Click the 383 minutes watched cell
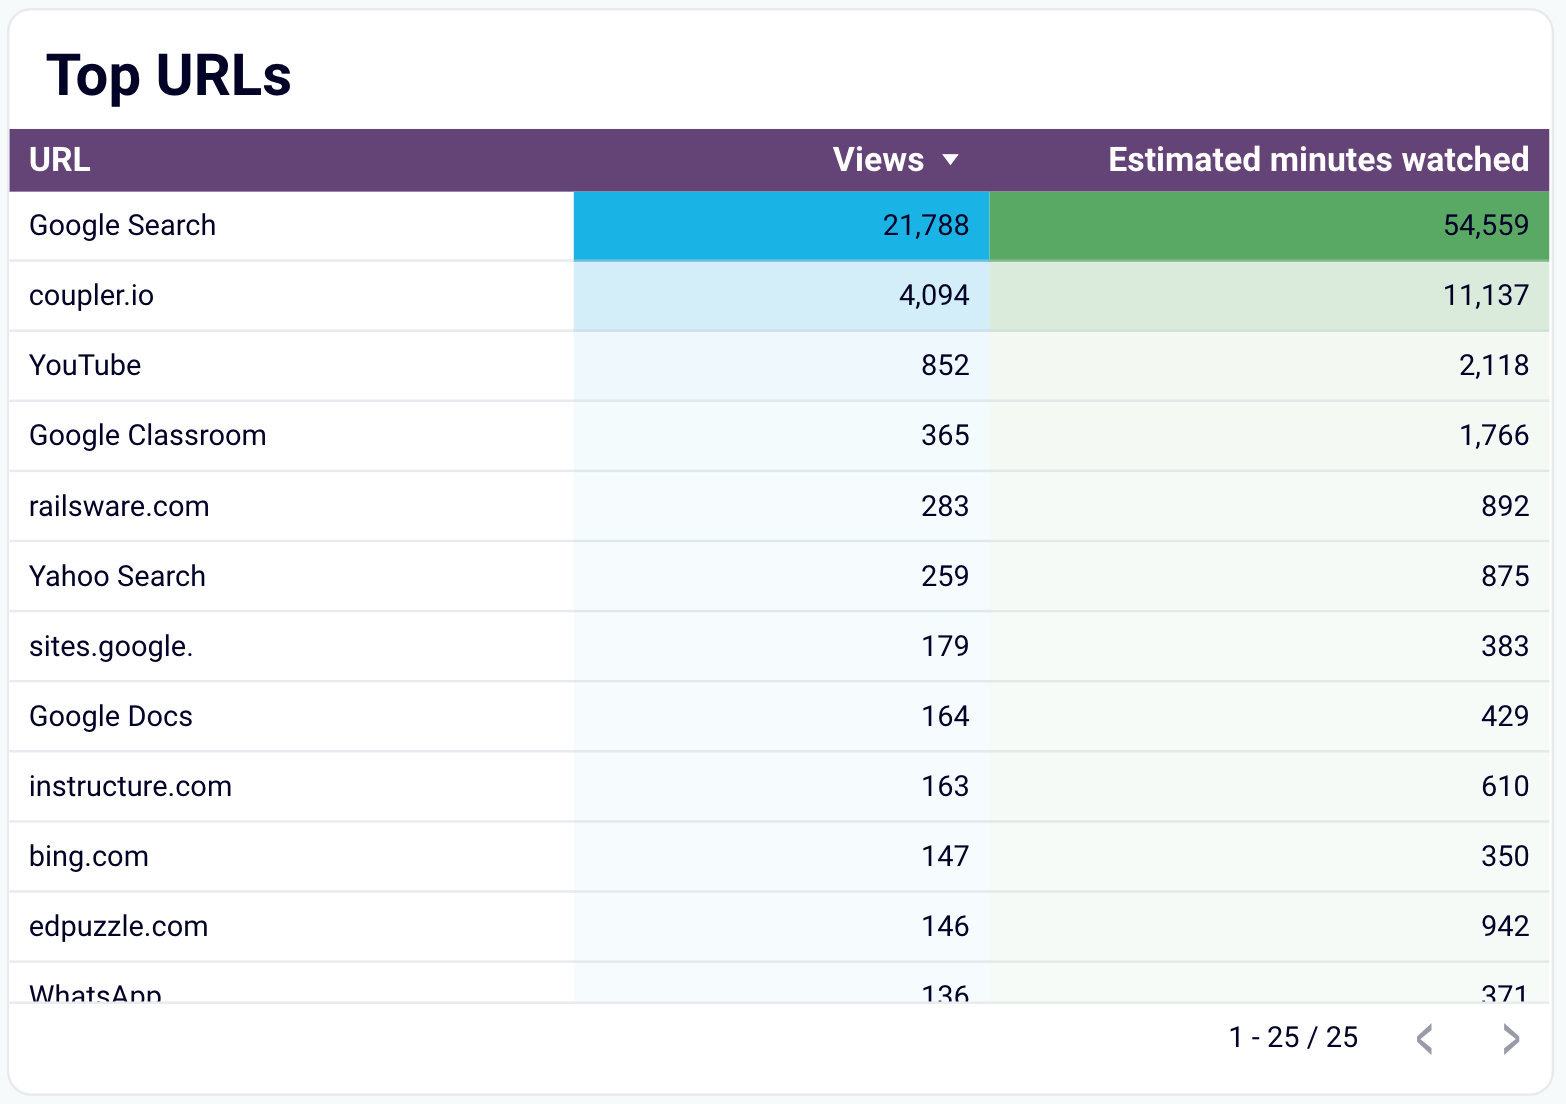 click(x=1269, y=646)
